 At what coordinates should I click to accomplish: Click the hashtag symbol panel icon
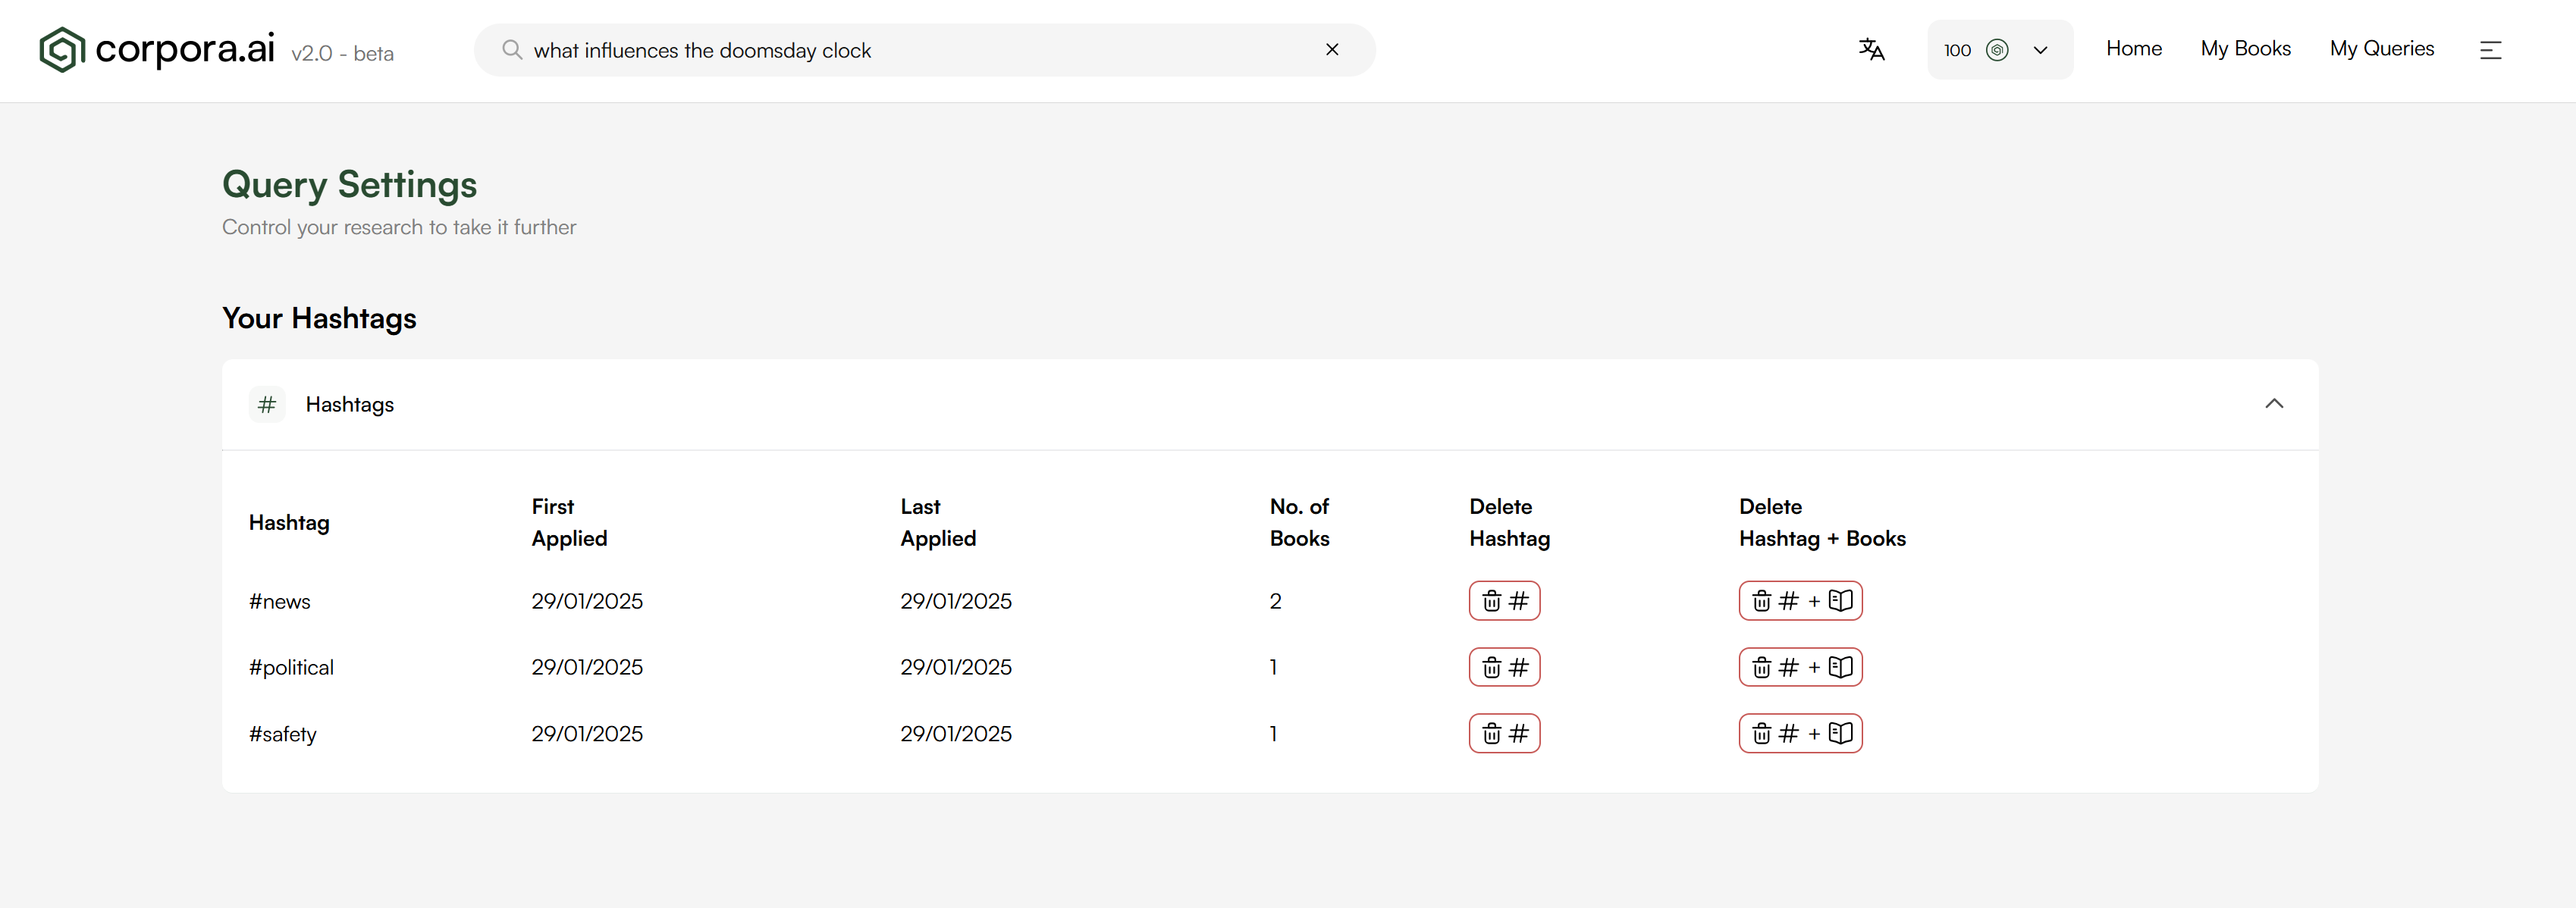[x=267, y=405]
